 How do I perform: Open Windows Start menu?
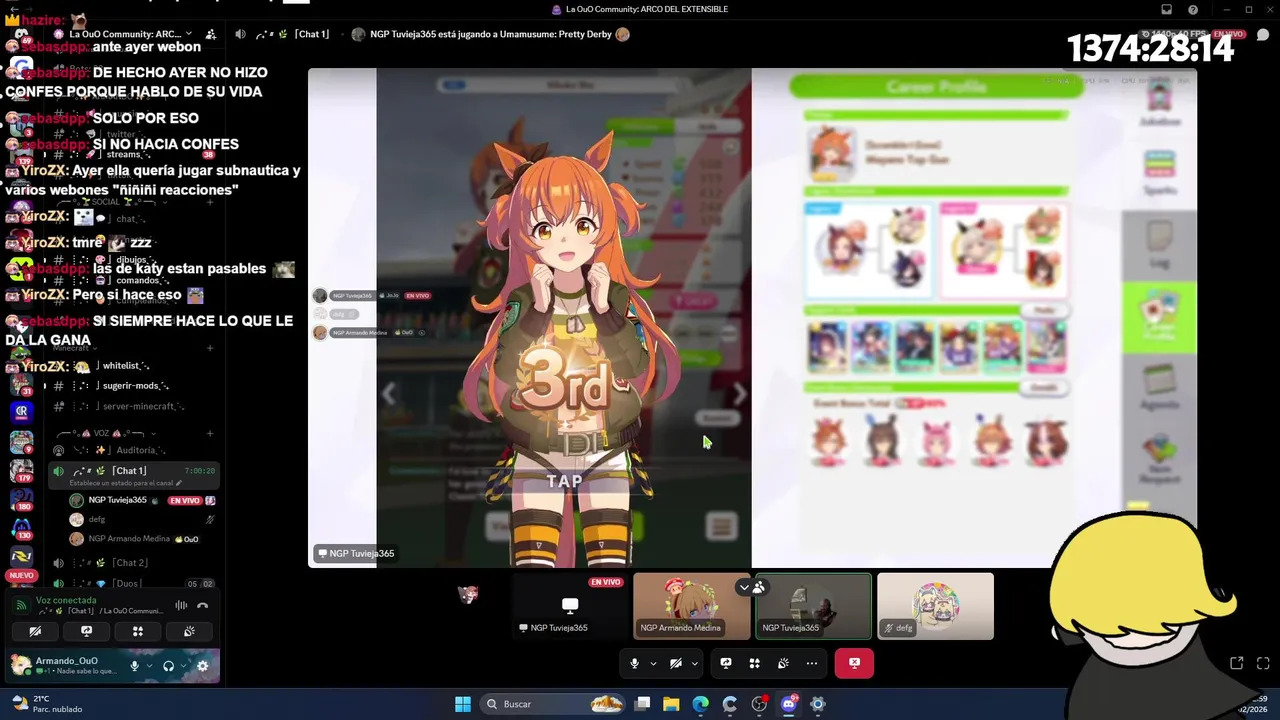[x=463, y=704]
